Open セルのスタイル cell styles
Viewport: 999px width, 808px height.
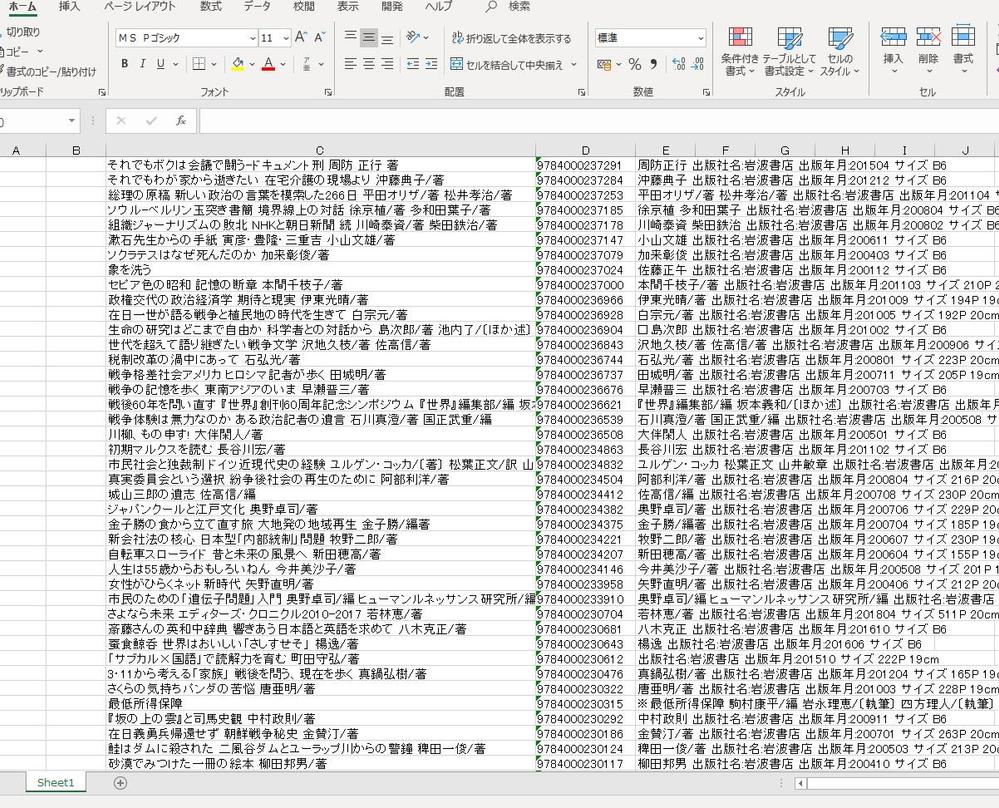[840, 52]
